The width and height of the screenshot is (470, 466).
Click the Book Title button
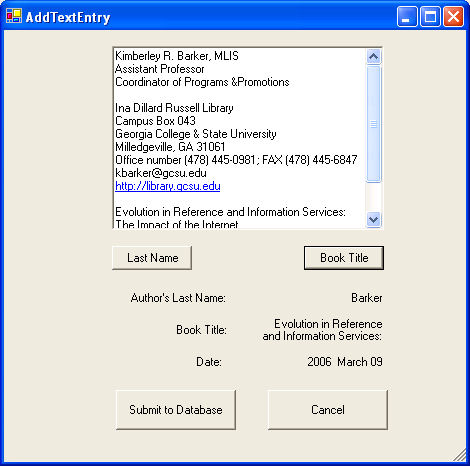pos(344,258)
